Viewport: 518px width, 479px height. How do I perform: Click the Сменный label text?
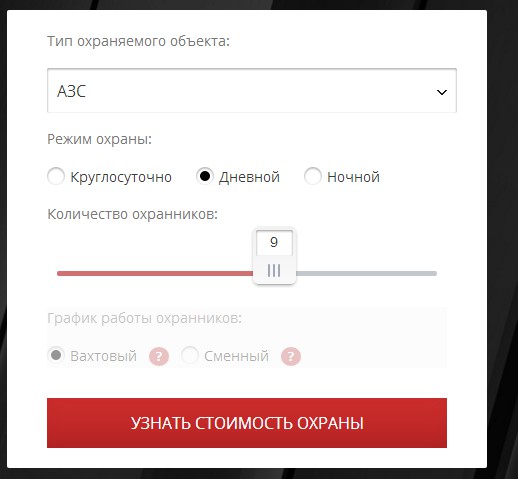(236, 356)
